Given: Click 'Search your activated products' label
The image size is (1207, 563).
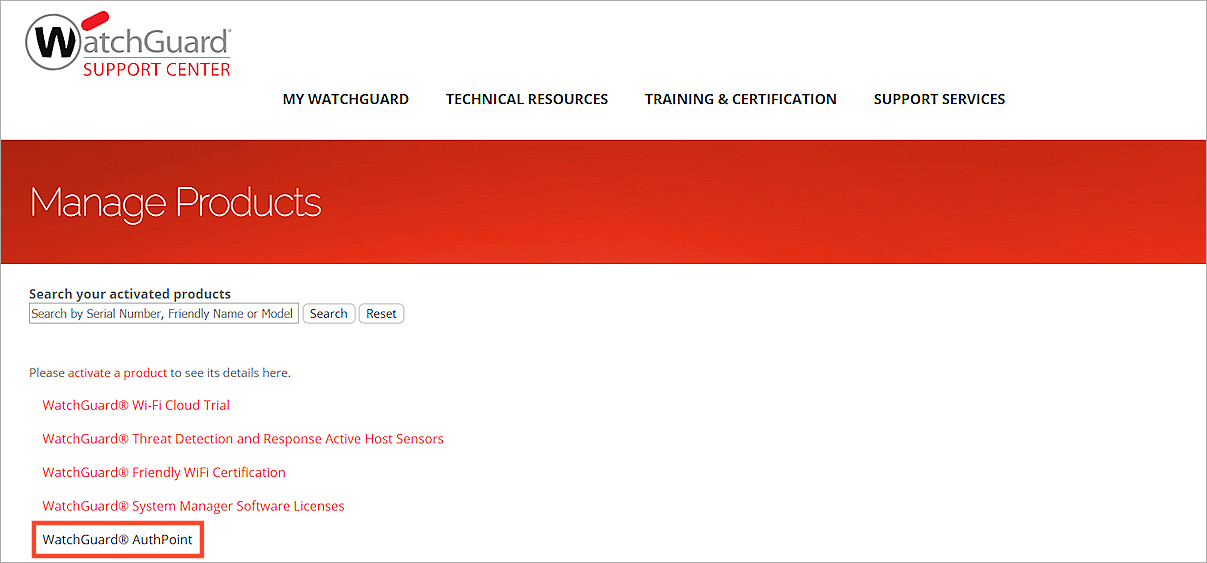Looking at the screenshot, I should click(x=130, y=294).
